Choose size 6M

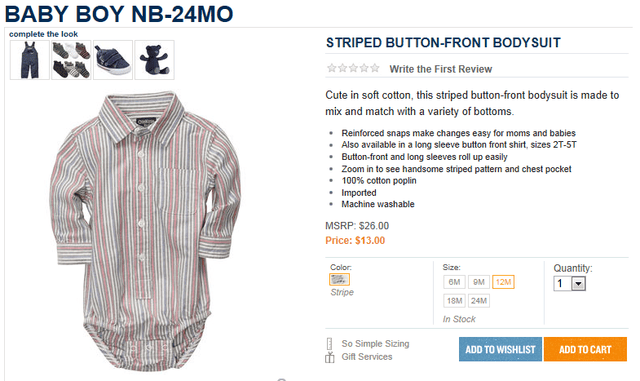(x=454, y=282)
